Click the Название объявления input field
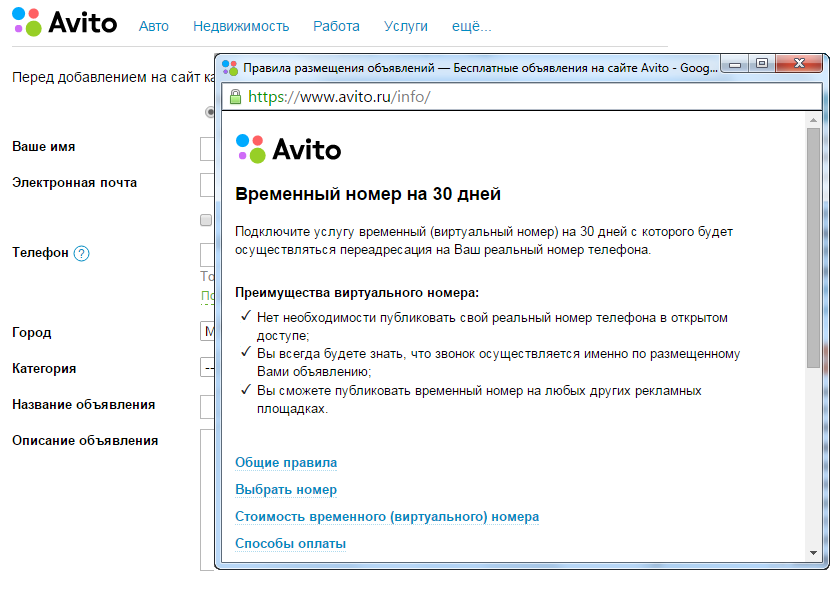This screenshot has width=835, height=590. pyautogui.click(x=207, y=407)
